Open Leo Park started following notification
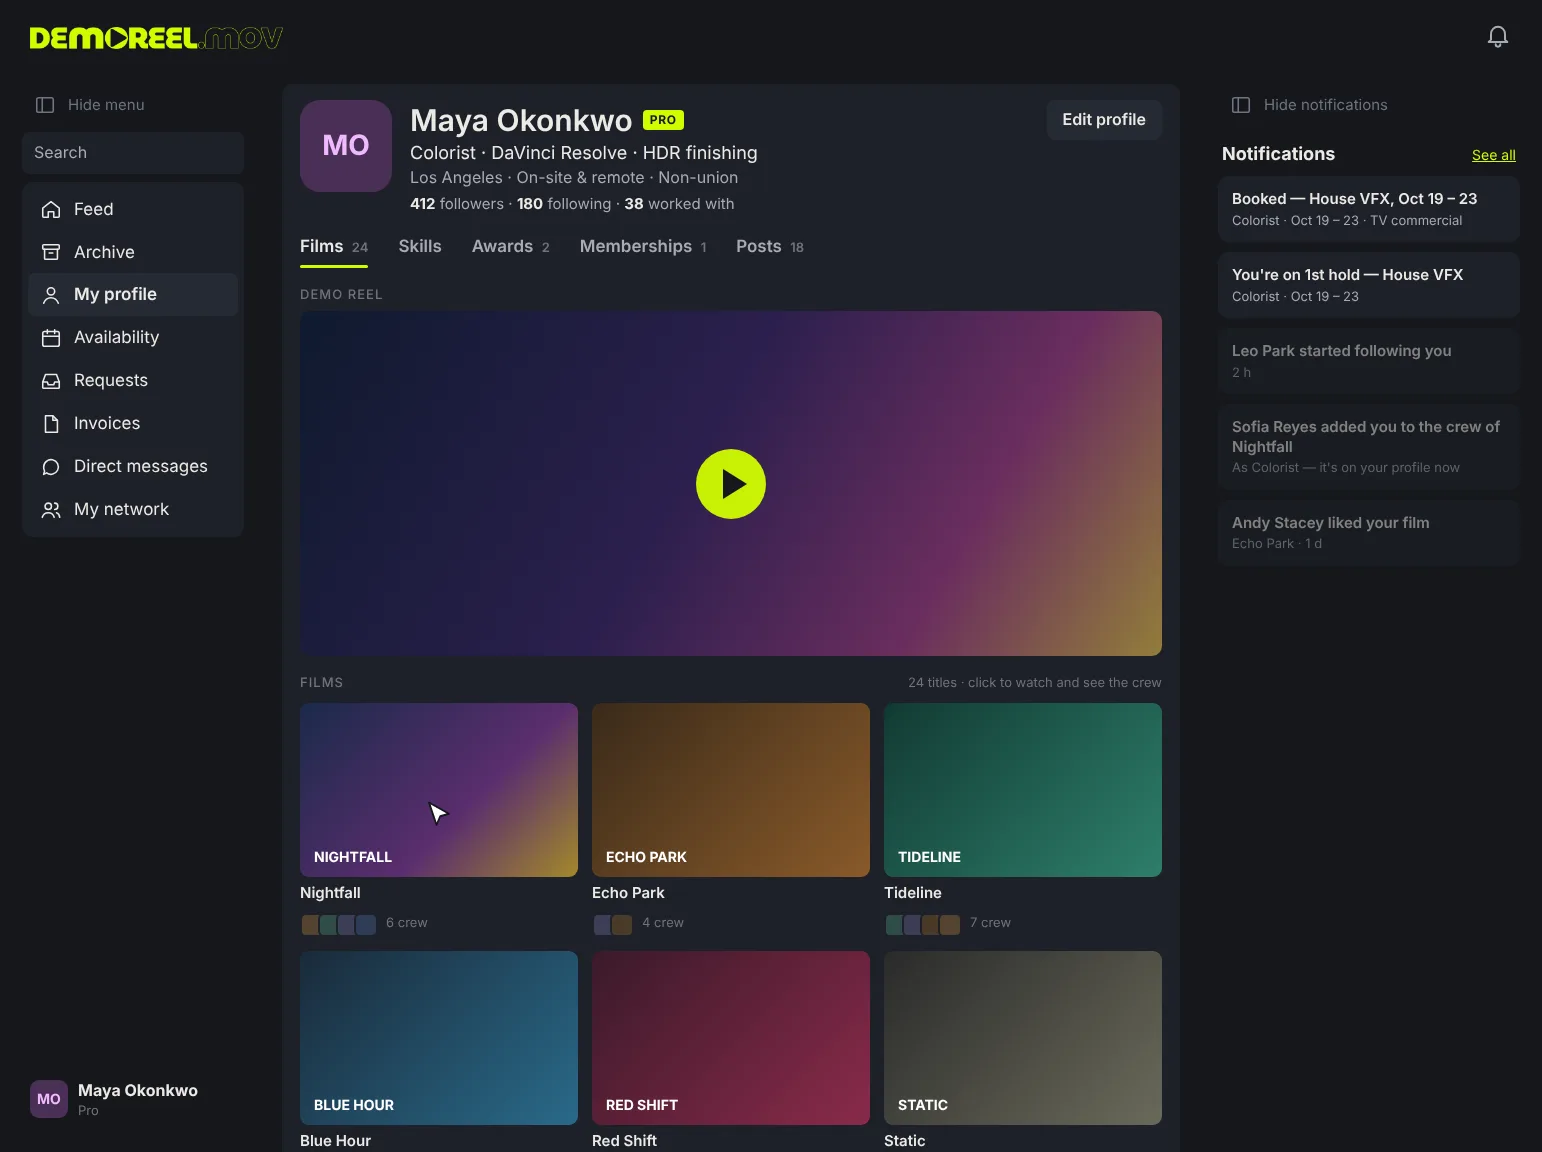1542x1152 pixels. point(1369,361)
